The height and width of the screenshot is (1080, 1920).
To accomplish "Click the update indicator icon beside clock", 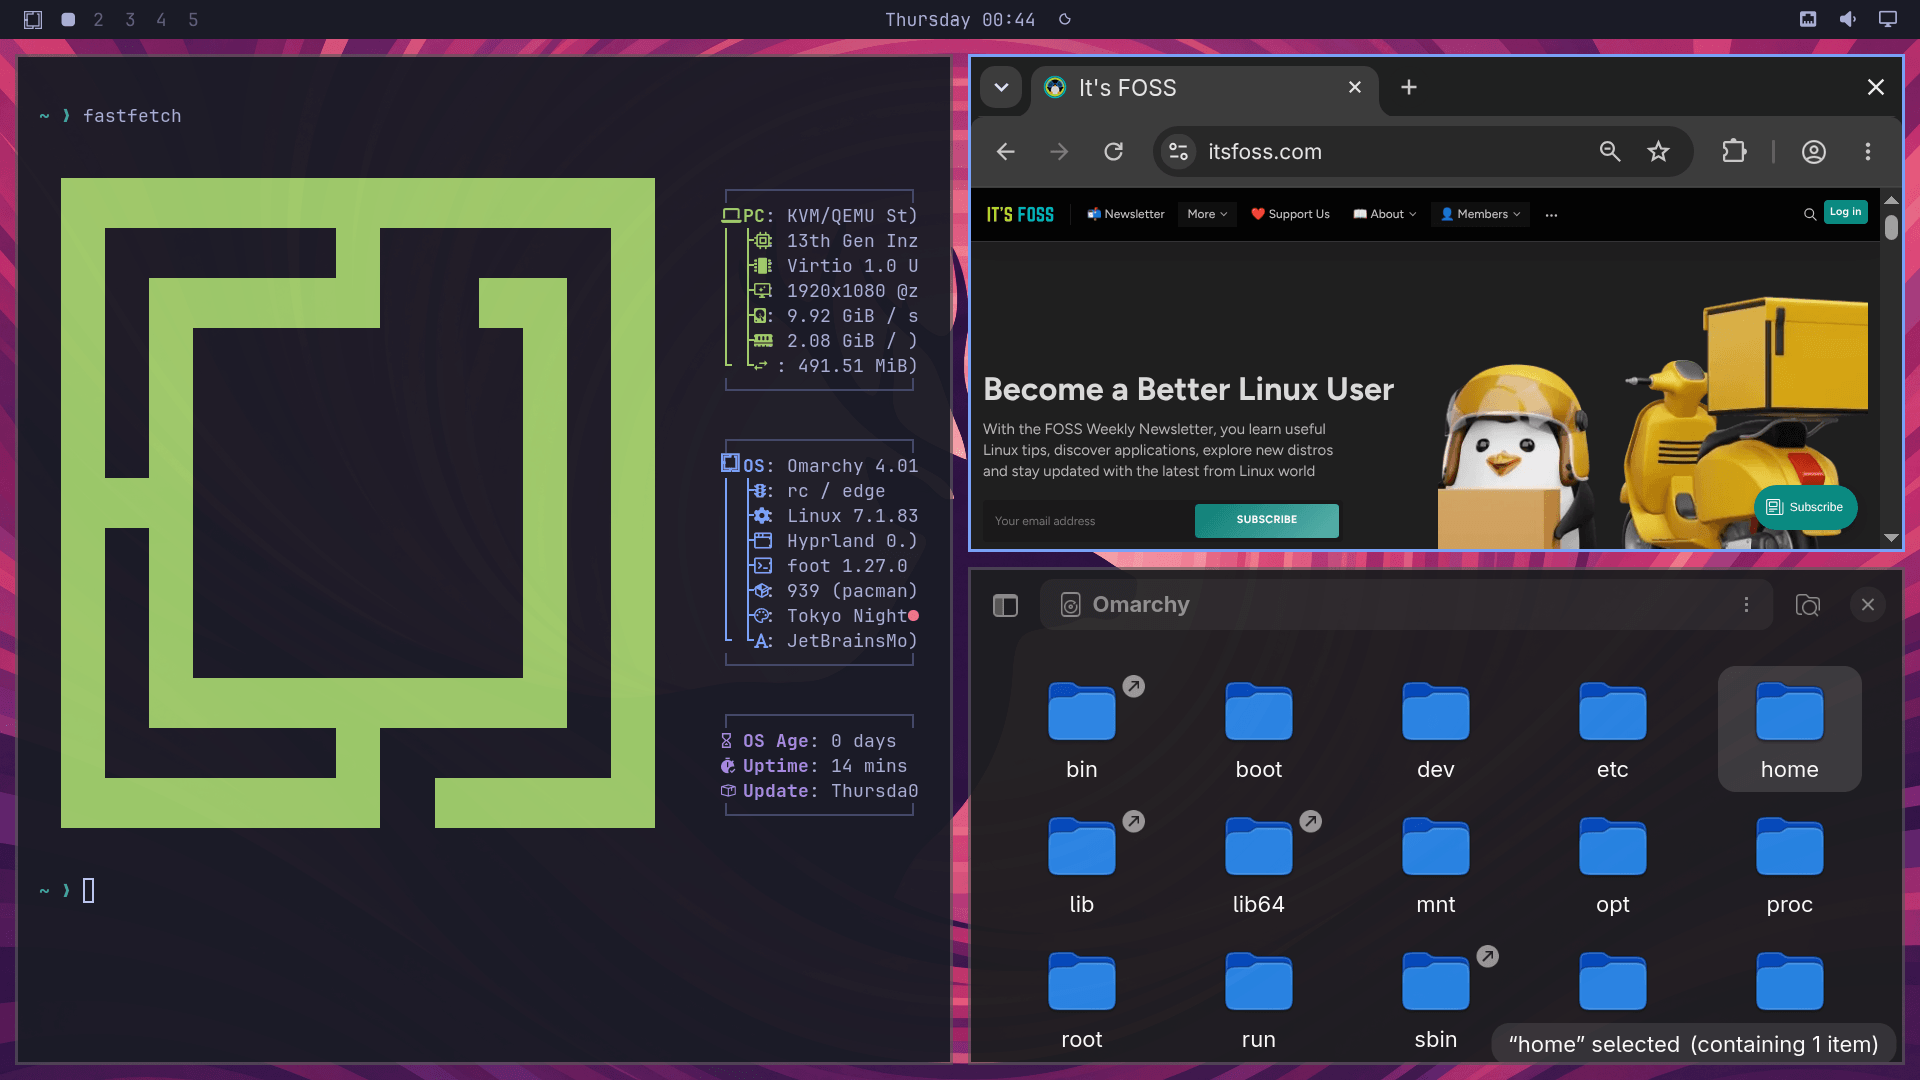I will point(1065,19).
